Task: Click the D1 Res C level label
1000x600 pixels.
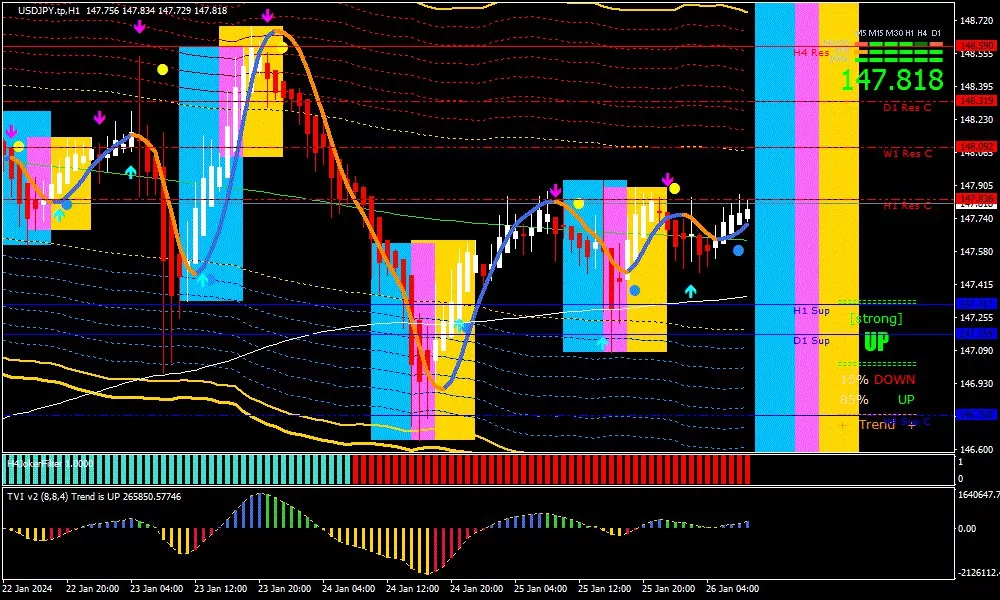Action: pos(907,107)
